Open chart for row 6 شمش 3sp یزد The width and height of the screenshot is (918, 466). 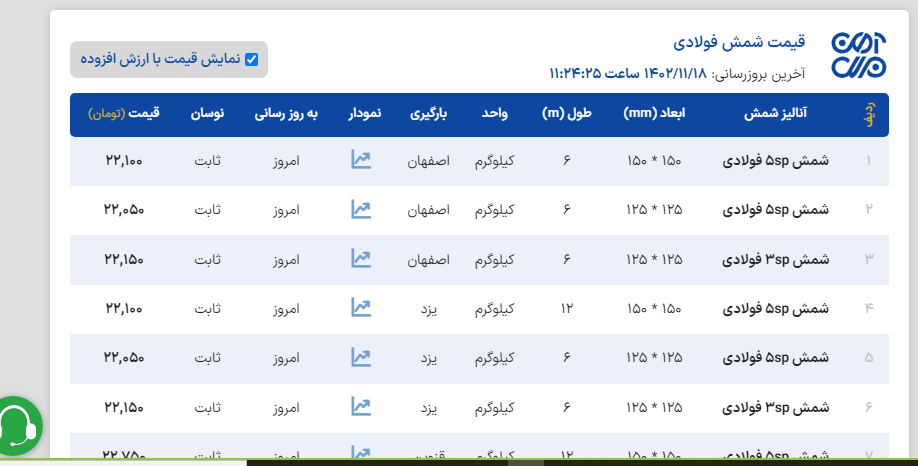(361, 406)
